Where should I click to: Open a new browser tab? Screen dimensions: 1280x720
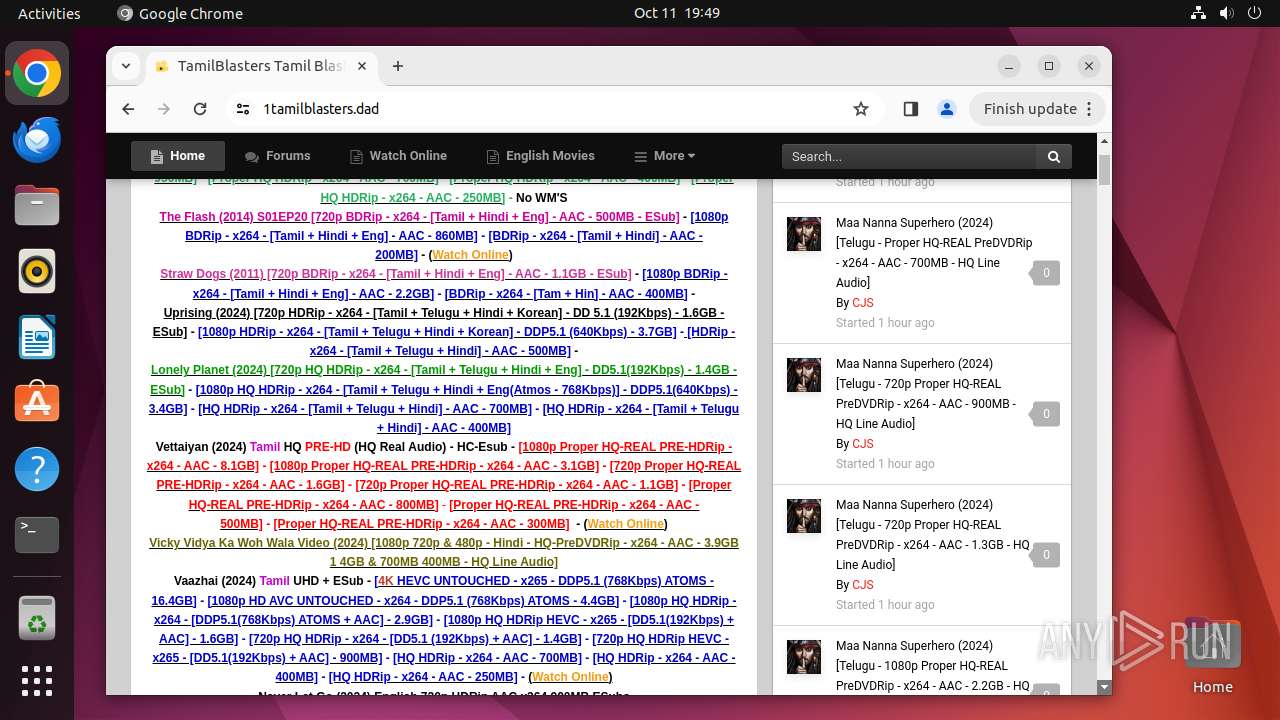(x=398, y=66)
